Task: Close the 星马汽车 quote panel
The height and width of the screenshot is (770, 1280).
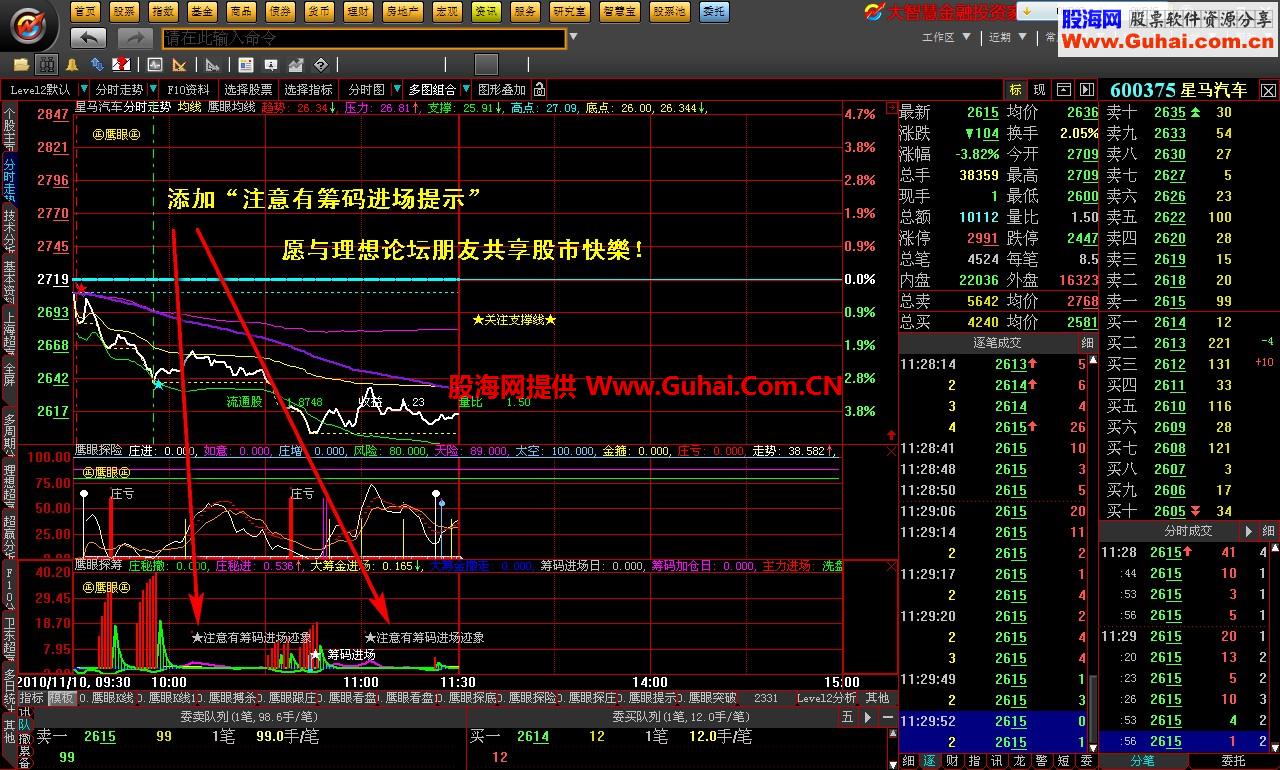Action: click(1268, 90)
